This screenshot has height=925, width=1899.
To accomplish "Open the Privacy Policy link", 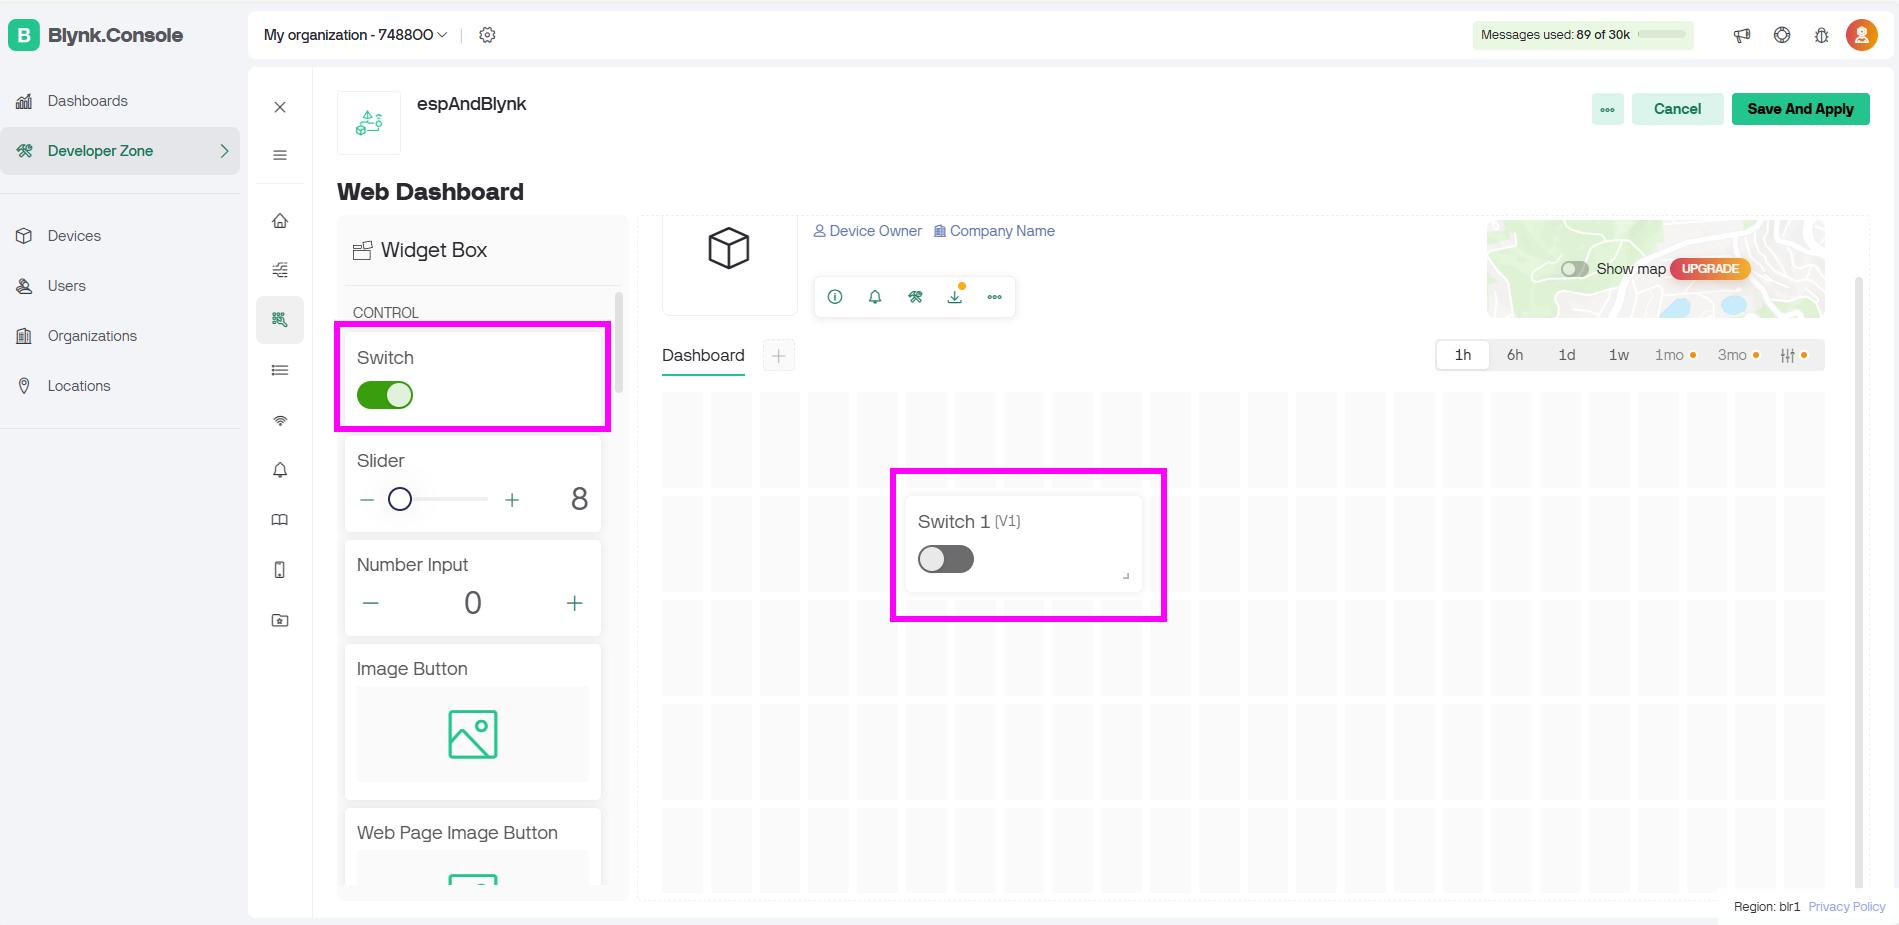I will [1846, 907].
